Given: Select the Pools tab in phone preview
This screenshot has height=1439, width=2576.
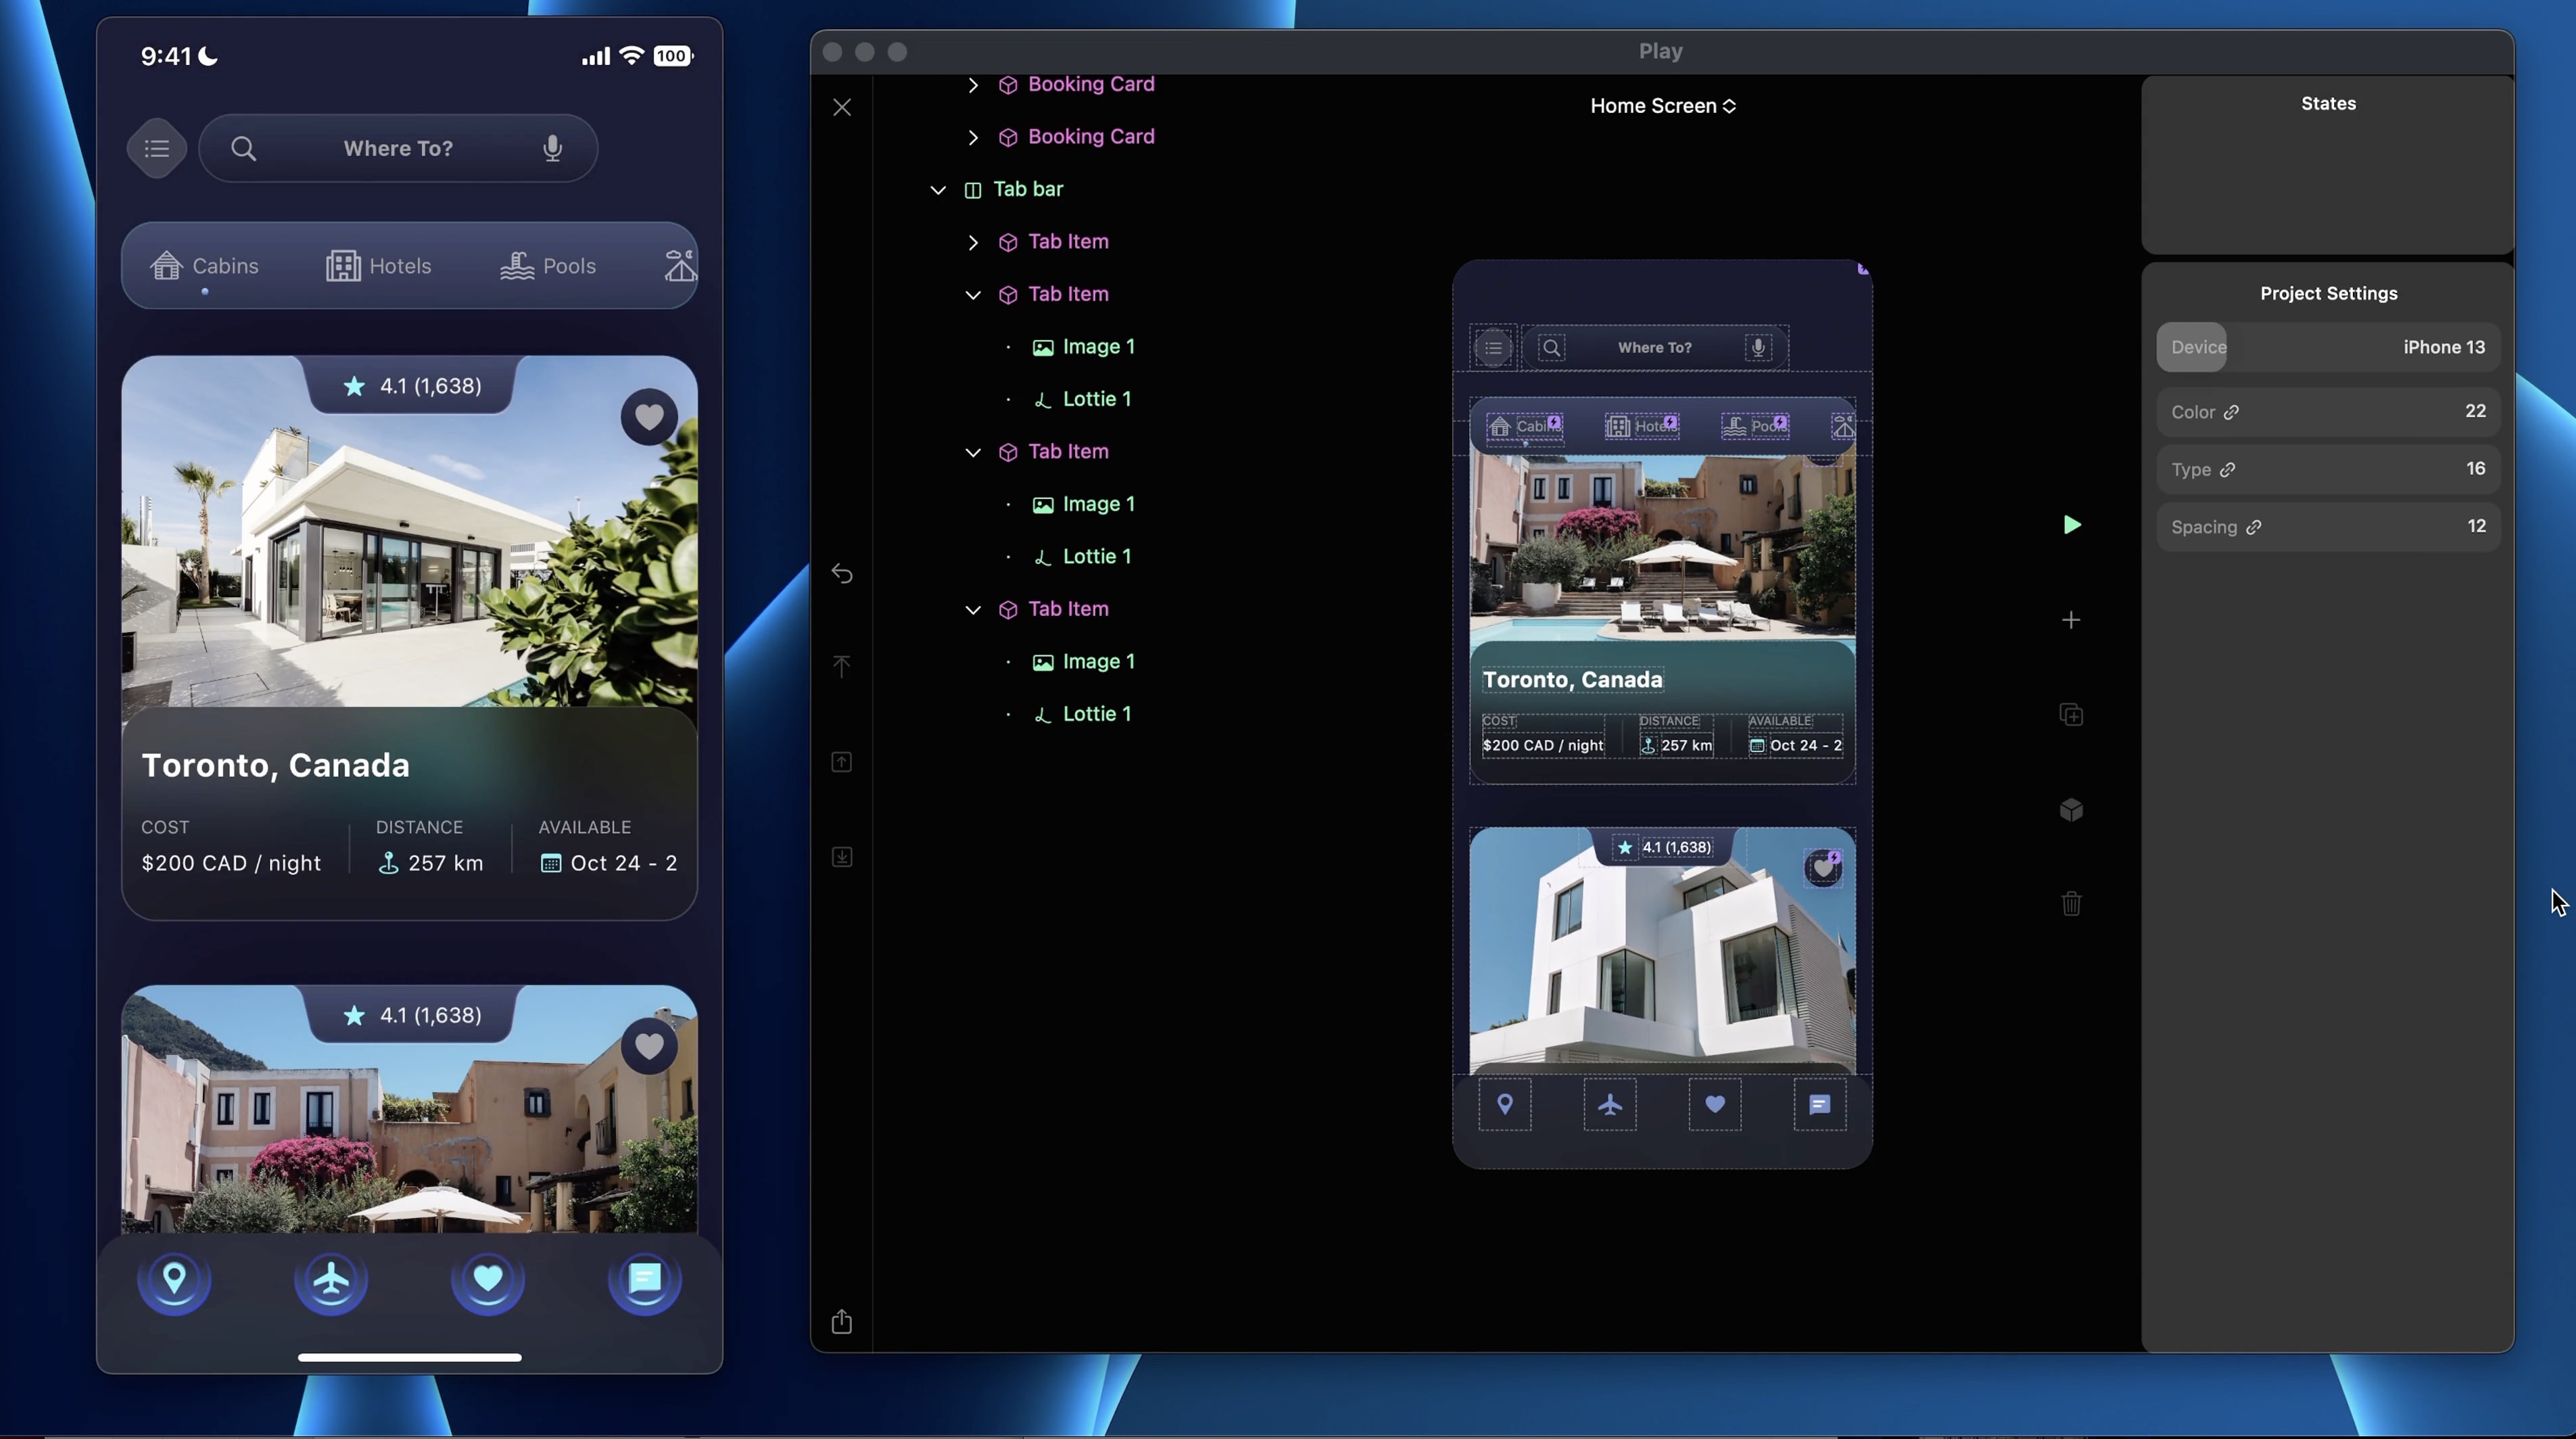Looking at the screenshot, I should tap(548, 266).
